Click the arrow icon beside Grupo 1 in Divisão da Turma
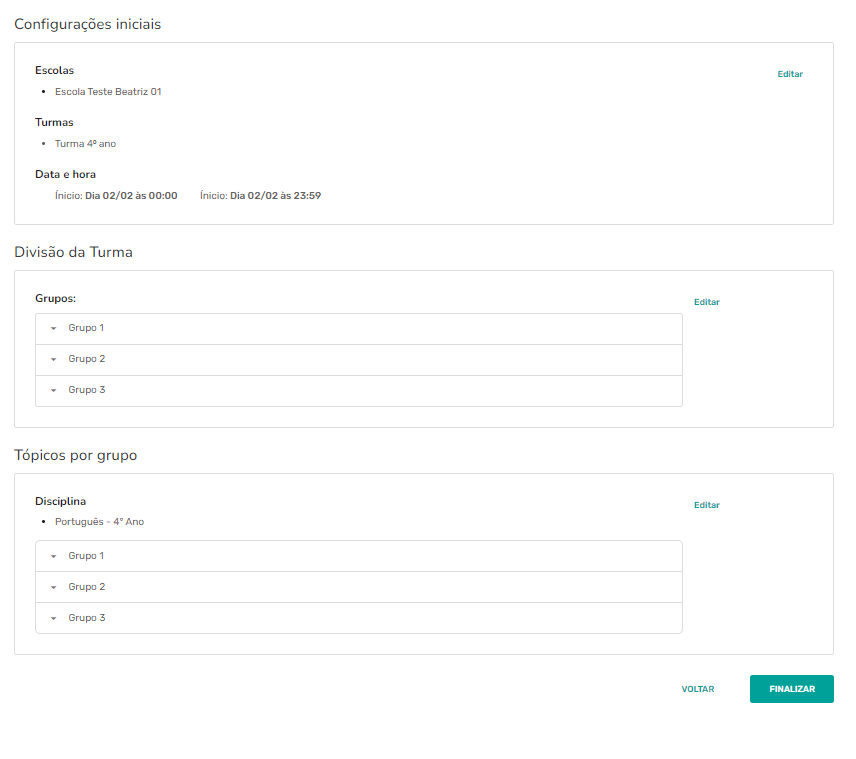This screenshot has height=759, width=856. click(x=53, y=329)
